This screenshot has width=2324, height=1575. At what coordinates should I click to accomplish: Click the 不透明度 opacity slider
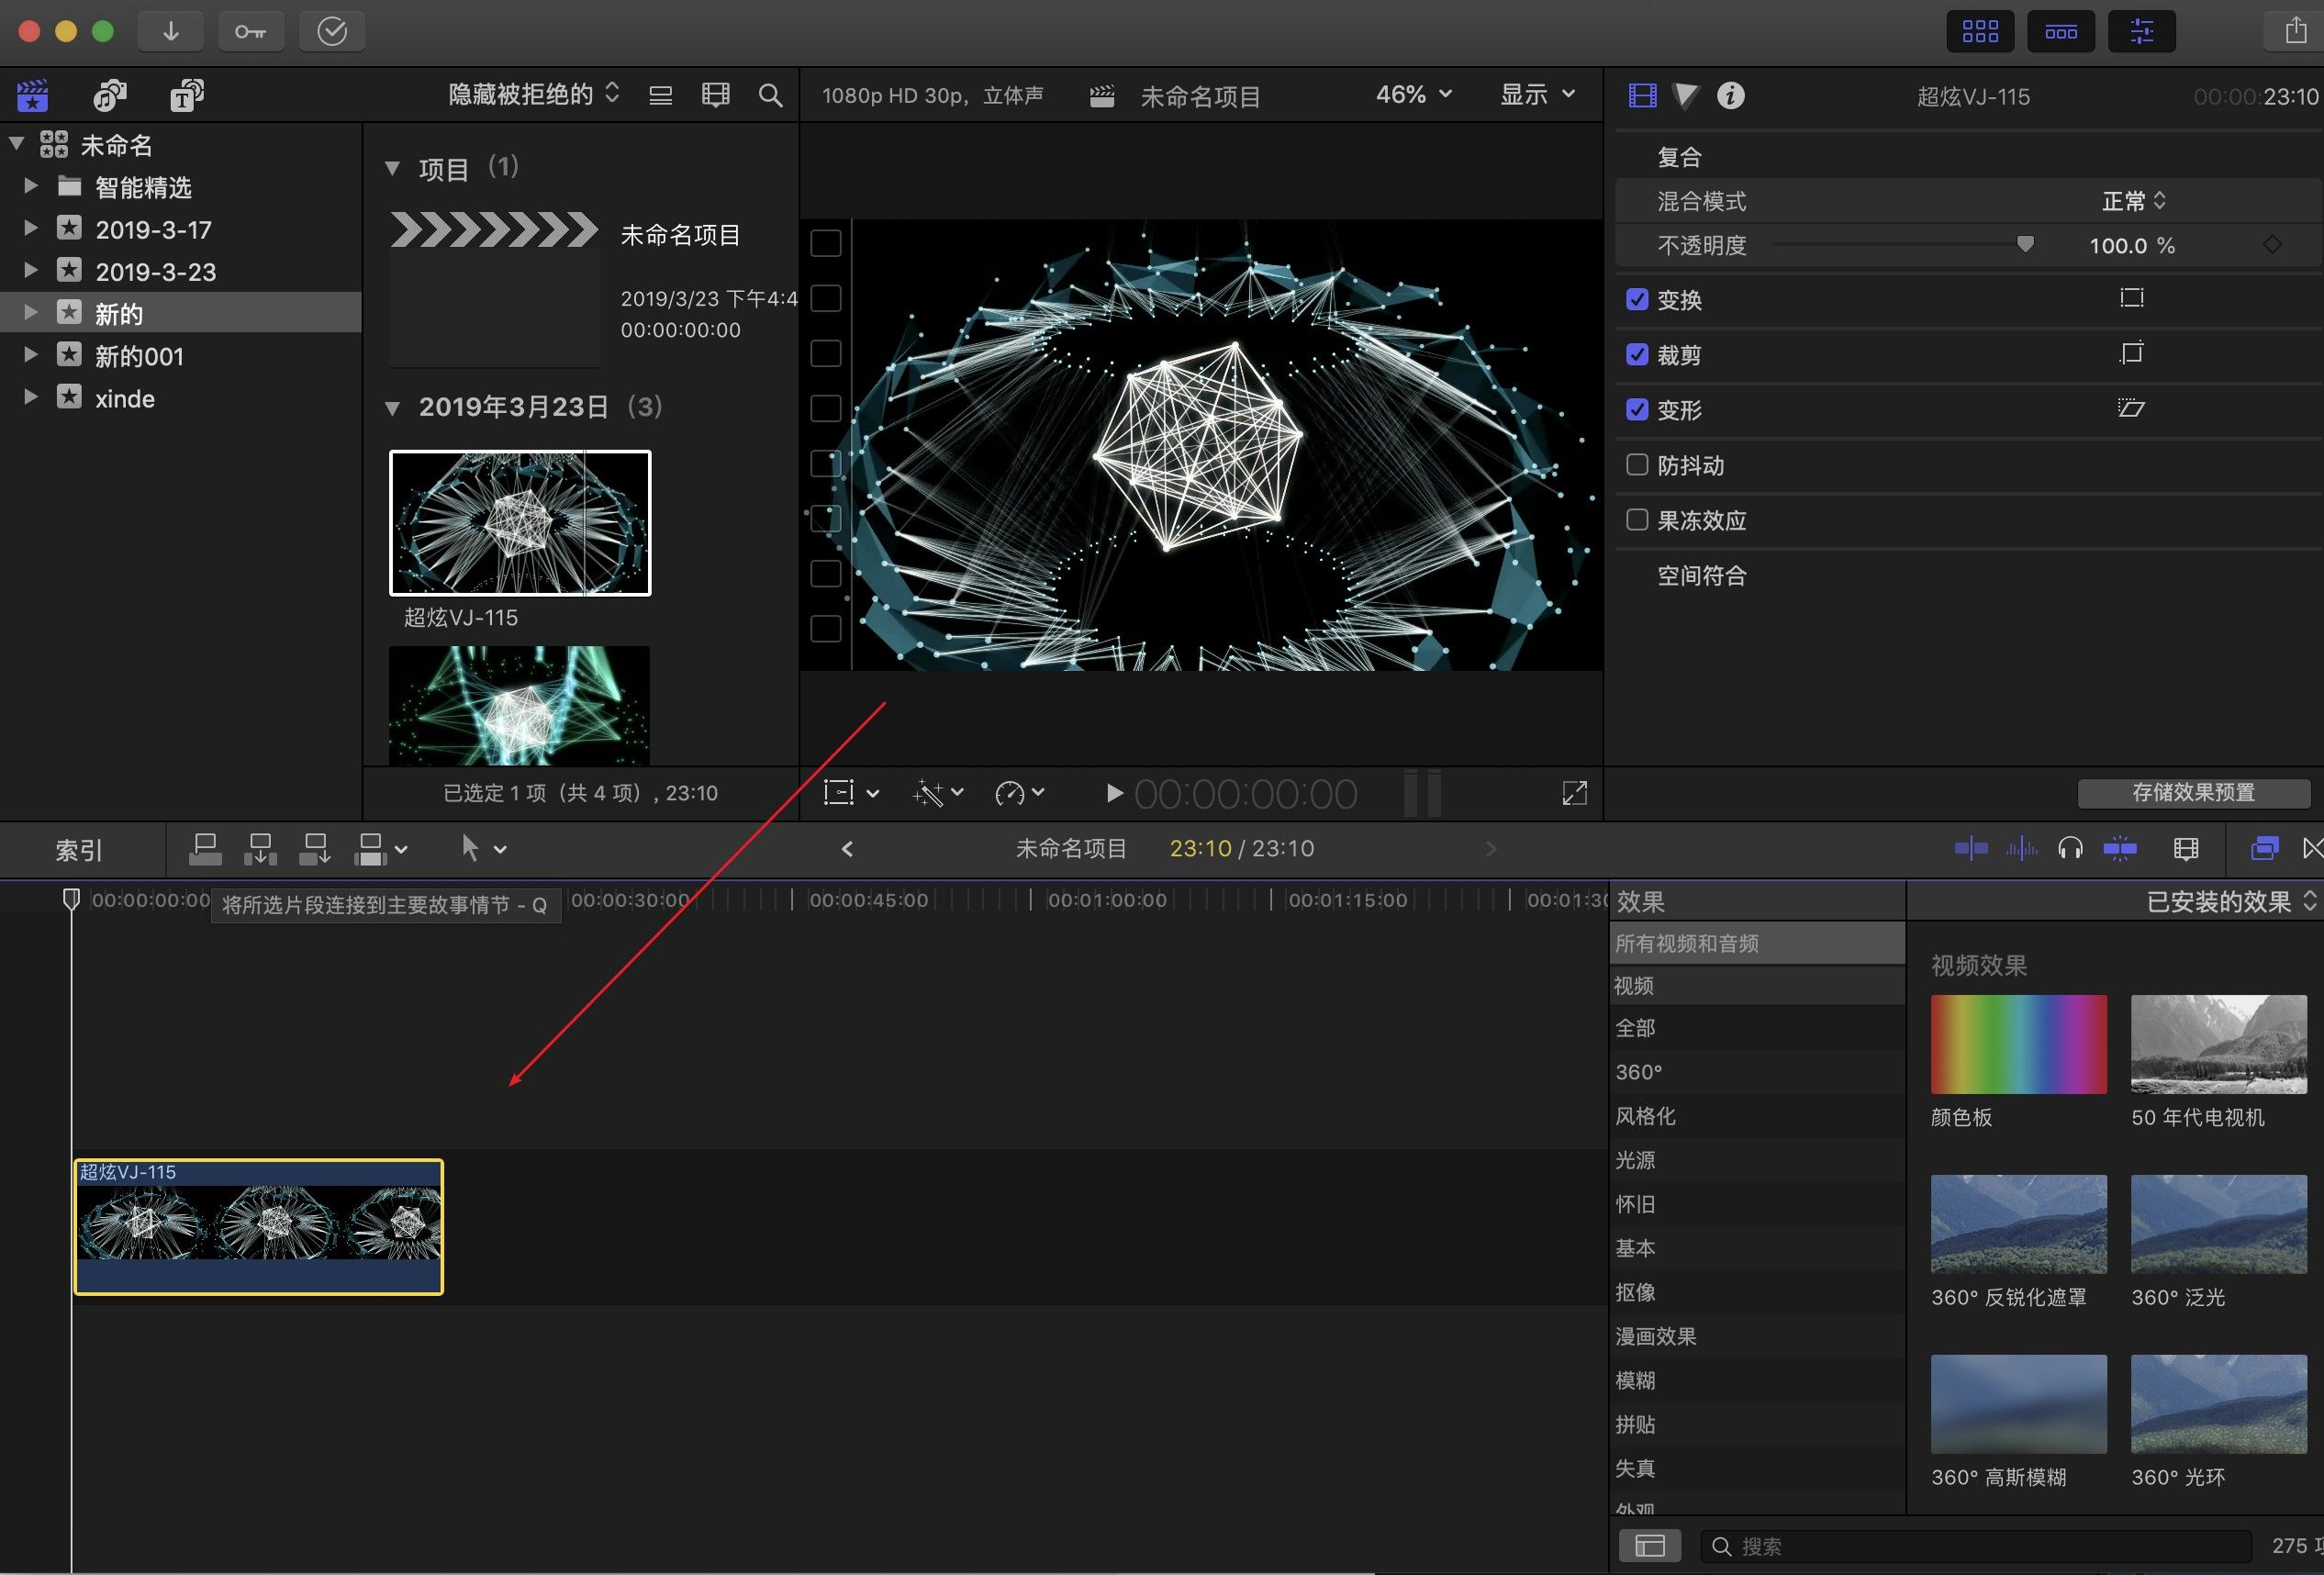click(1902, 244)
